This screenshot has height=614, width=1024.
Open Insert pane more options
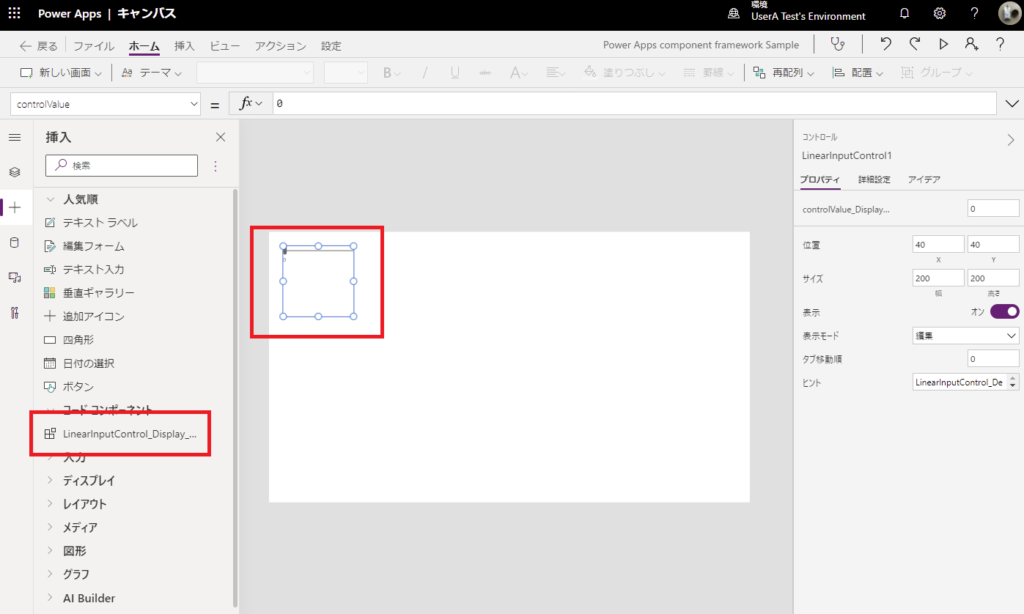216,166
